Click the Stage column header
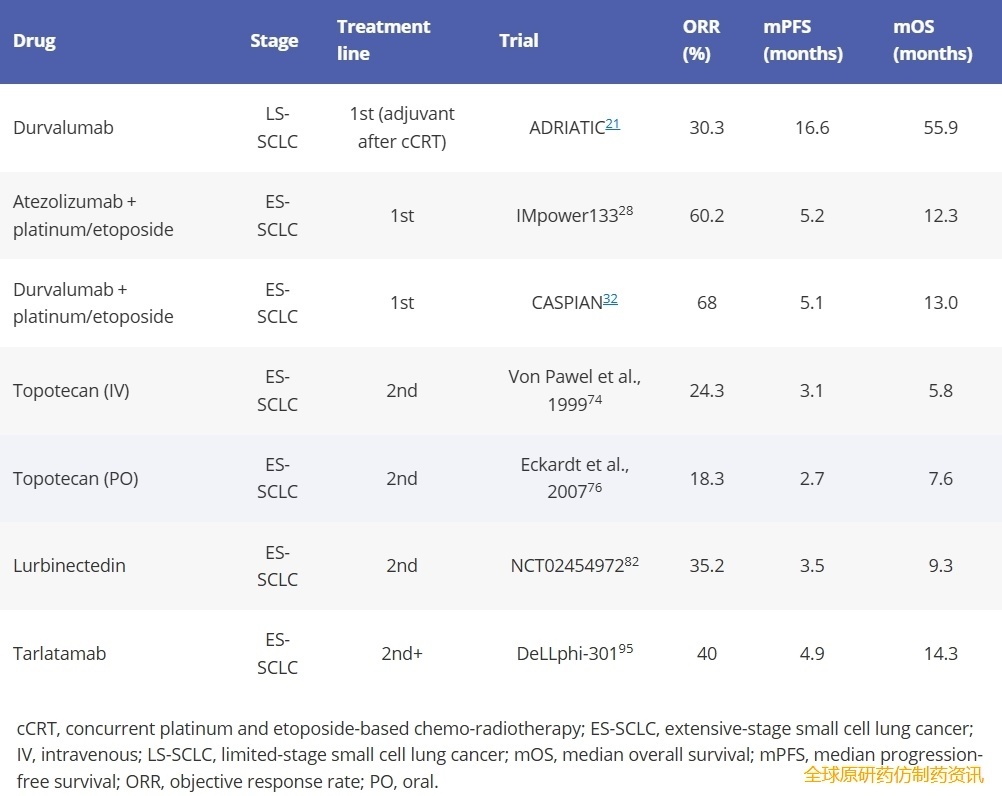Image resolution: width=1002 pixels, height=796 pixels. pyautogui.click(x=274, y=41)
